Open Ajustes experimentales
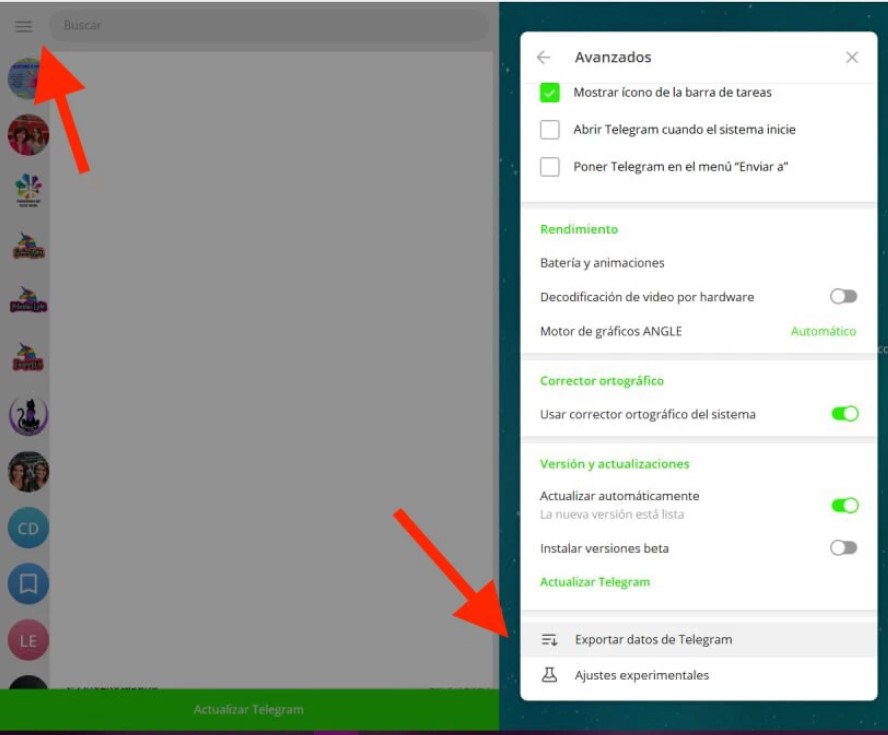Image resolution: width=888 pixels, height=735 pixels. (x=698, y=675)
